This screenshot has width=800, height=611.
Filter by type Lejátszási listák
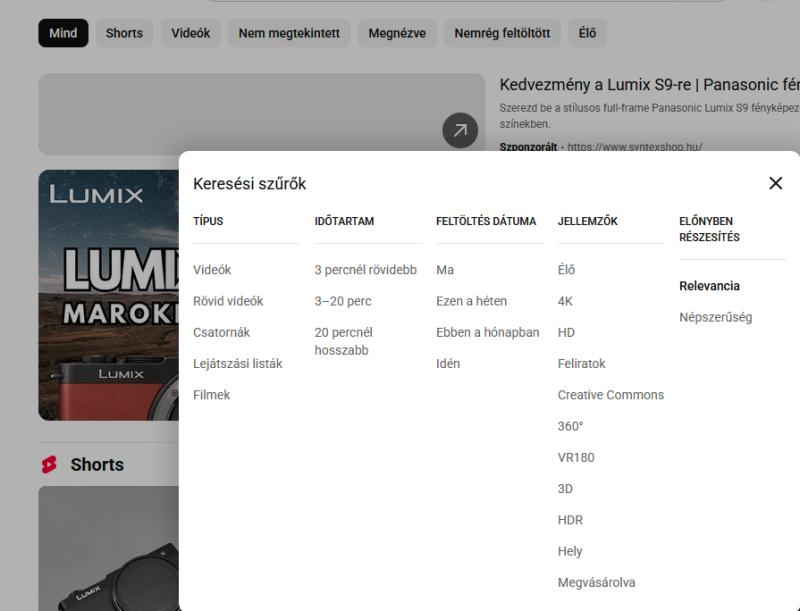[x=238, y=364]
